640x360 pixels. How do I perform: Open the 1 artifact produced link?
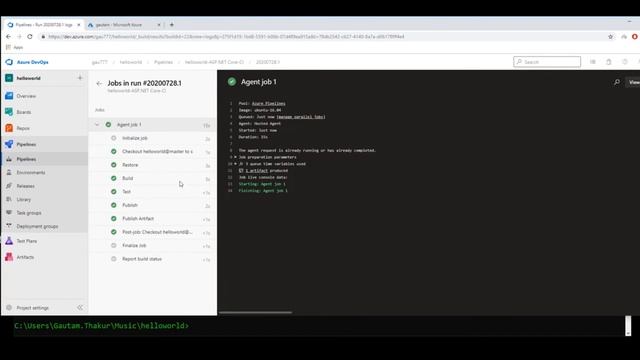pos(257,171)
